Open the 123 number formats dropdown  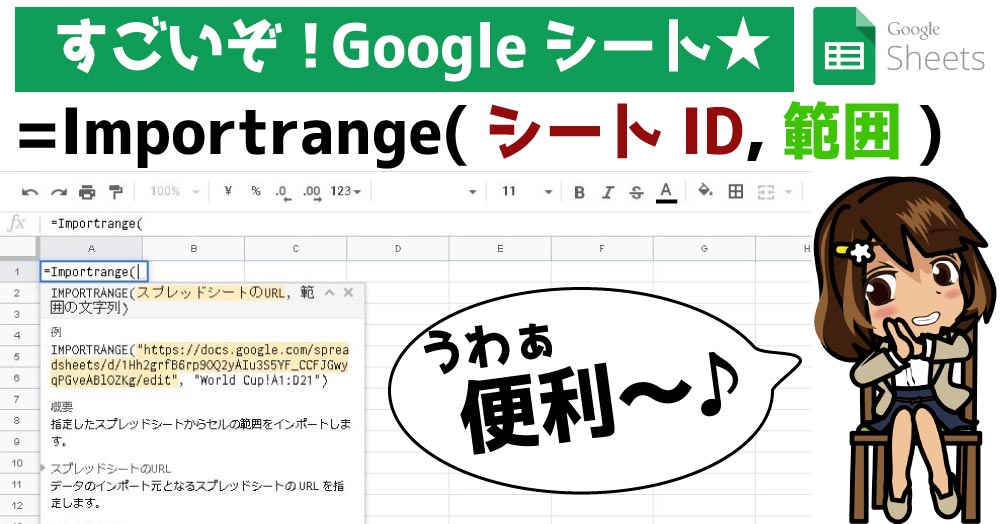pyautogui.click(x=346, y=191)
